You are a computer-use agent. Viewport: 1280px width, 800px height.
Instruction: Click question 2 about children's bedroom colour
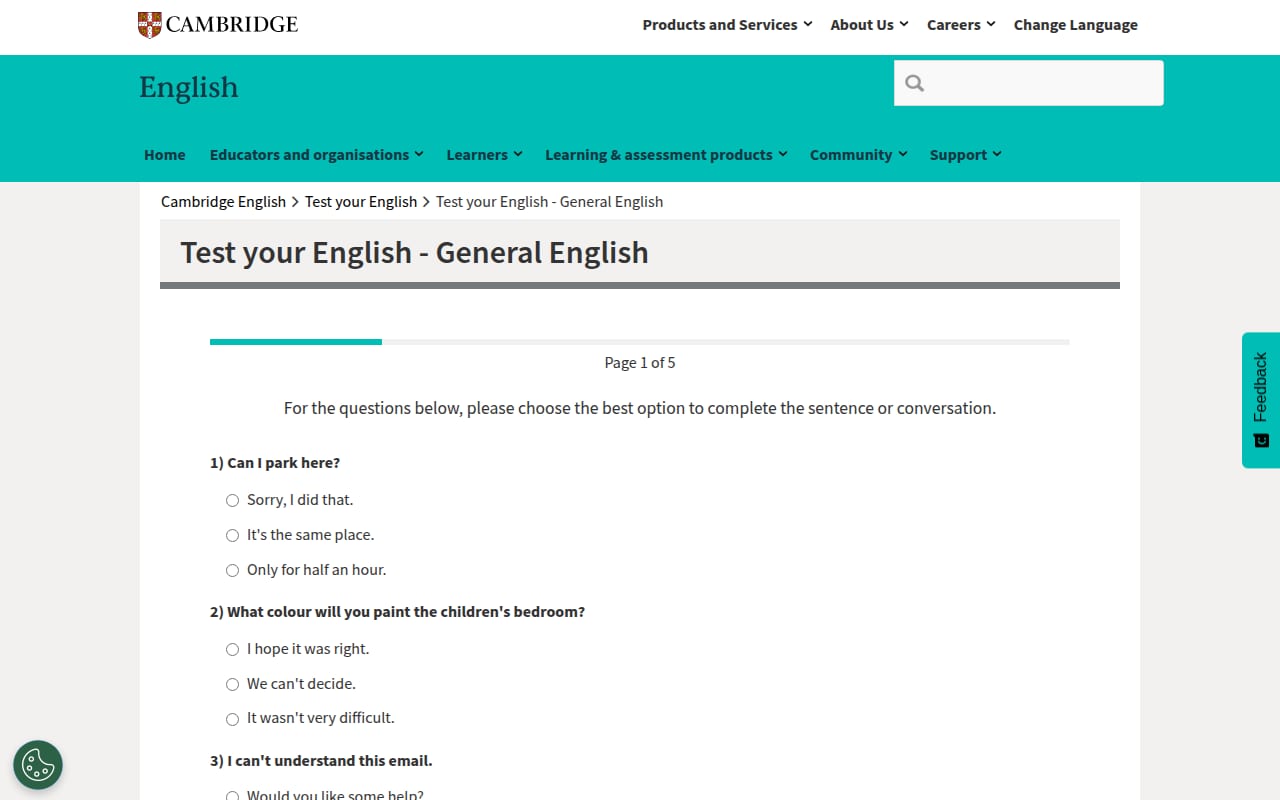pyautogui.click(x=397, y=612)
